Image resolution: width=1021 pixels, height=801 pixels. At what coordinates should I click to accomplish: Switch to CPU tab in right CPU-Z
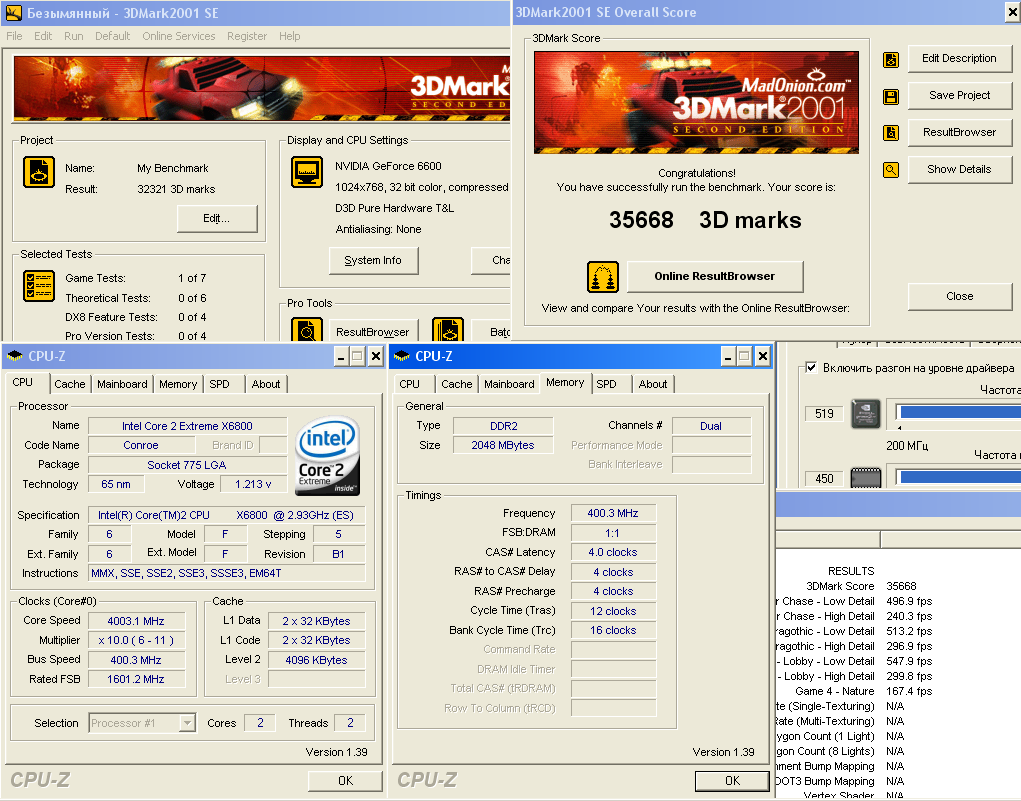410,384
